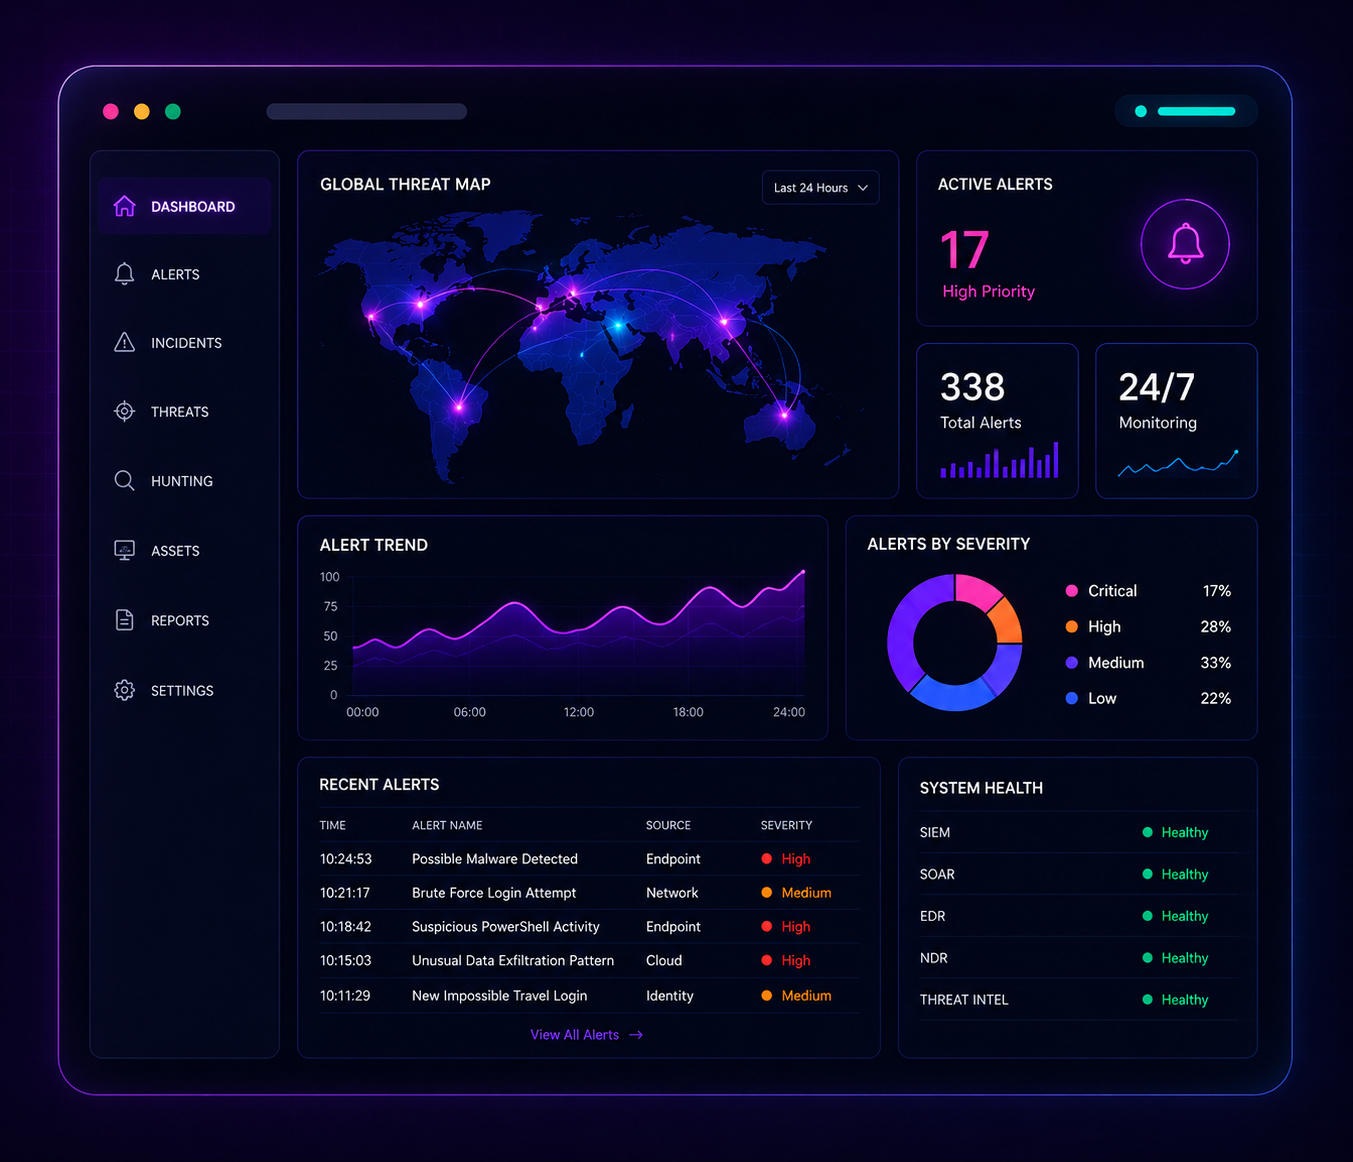The height and width of the screenshot is (1162, 1353).
Task: Click the Settings gear icon
Action: click(x=124, y=690)
